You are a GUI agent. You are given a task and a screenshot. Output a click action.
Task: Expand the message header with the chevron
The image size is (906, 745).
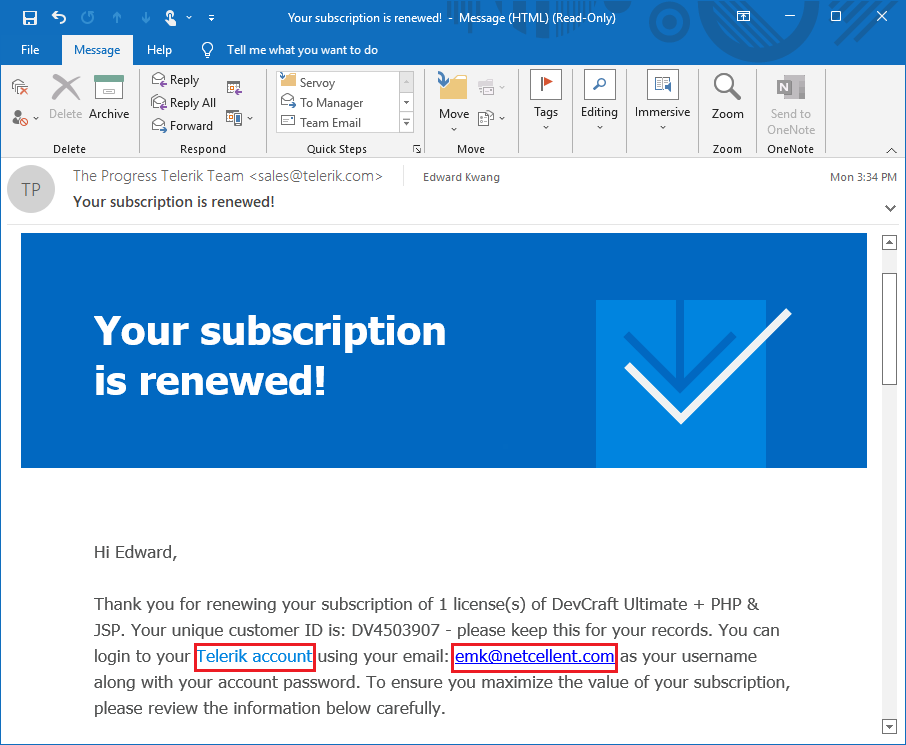pyautogui.click(x=890, y=208)
